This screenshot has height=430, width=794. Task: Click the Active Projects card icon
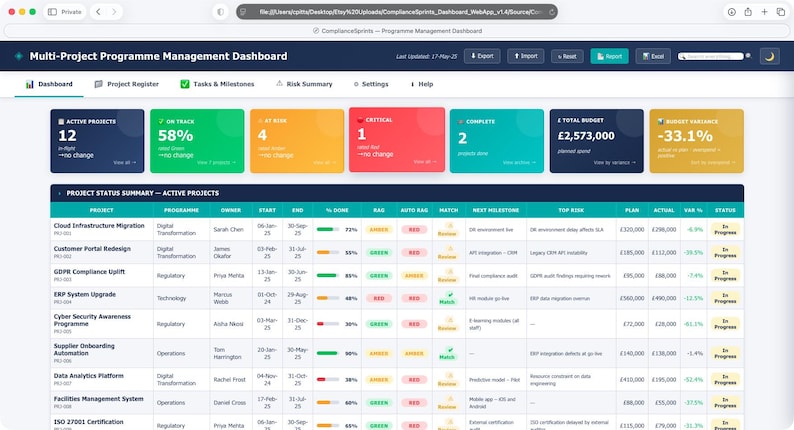61,122
